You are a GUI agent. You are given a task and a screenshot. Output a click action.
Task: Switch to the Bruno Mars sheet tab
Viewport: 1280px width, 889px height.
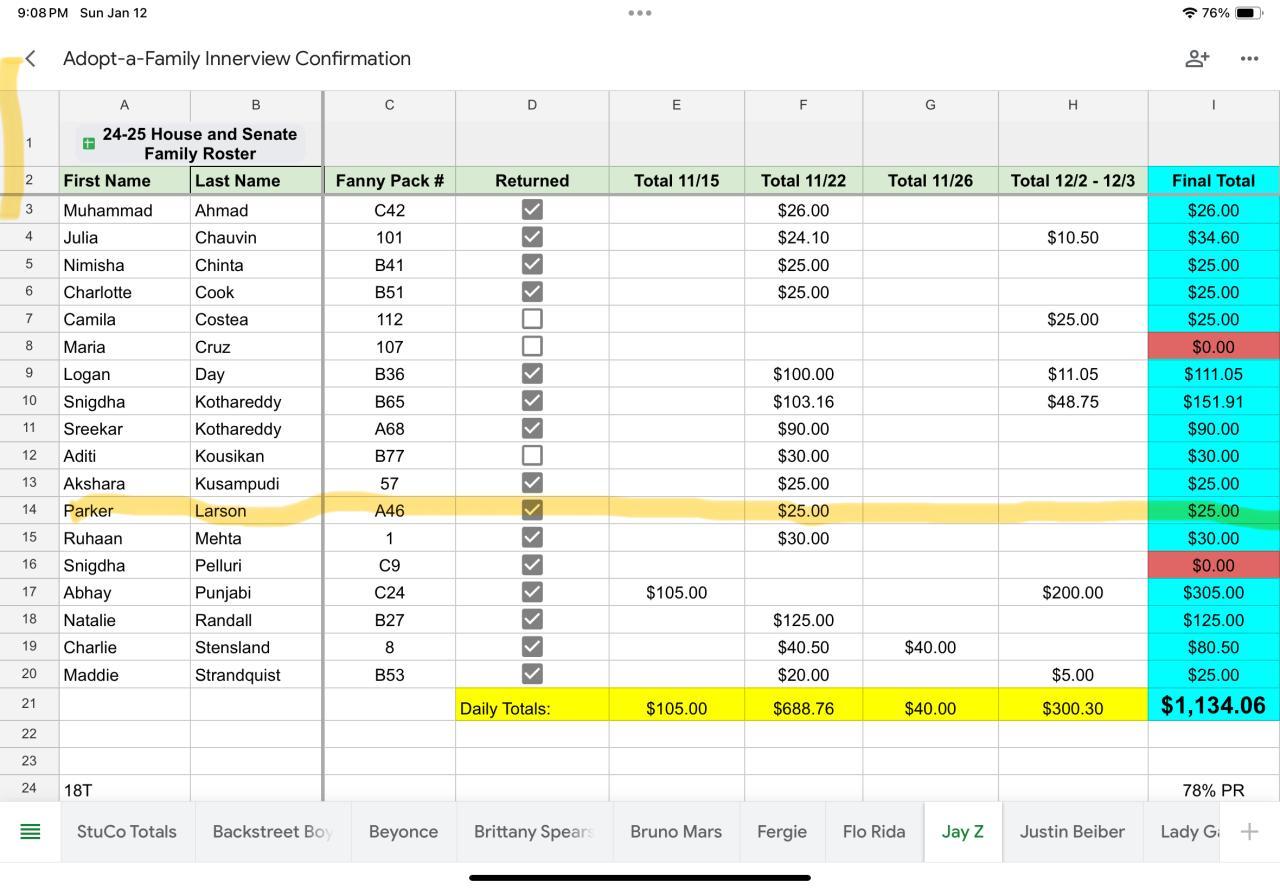(x=676, y=832)
